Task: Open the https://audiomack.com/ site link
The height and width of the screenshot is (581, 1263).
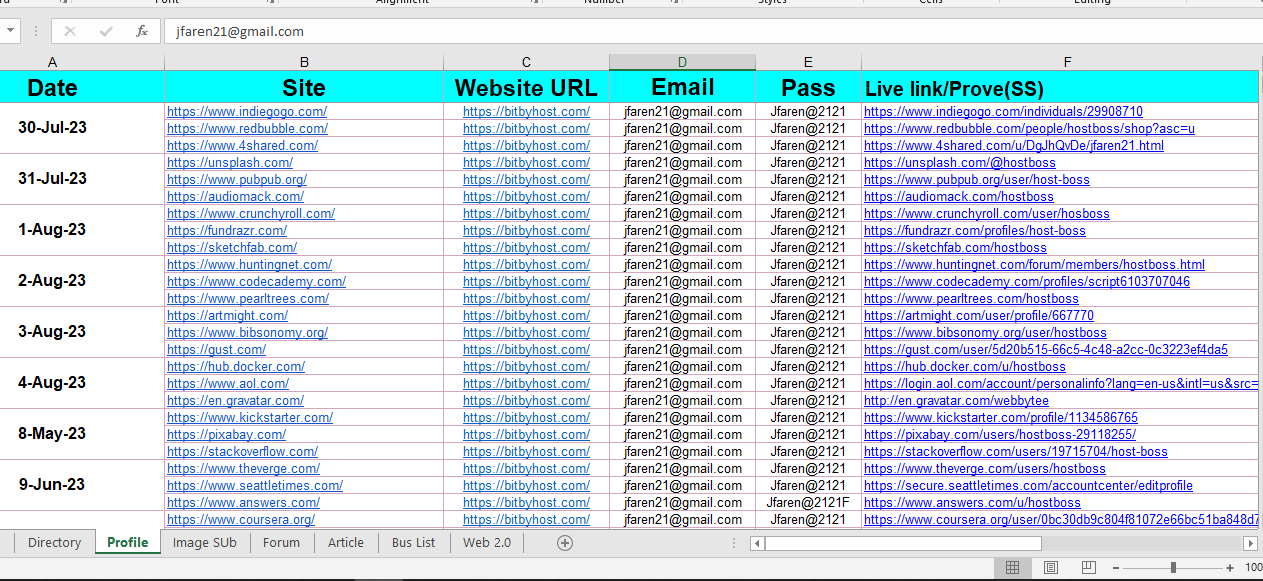Action: pyautogui.click(x=236, y=197)
